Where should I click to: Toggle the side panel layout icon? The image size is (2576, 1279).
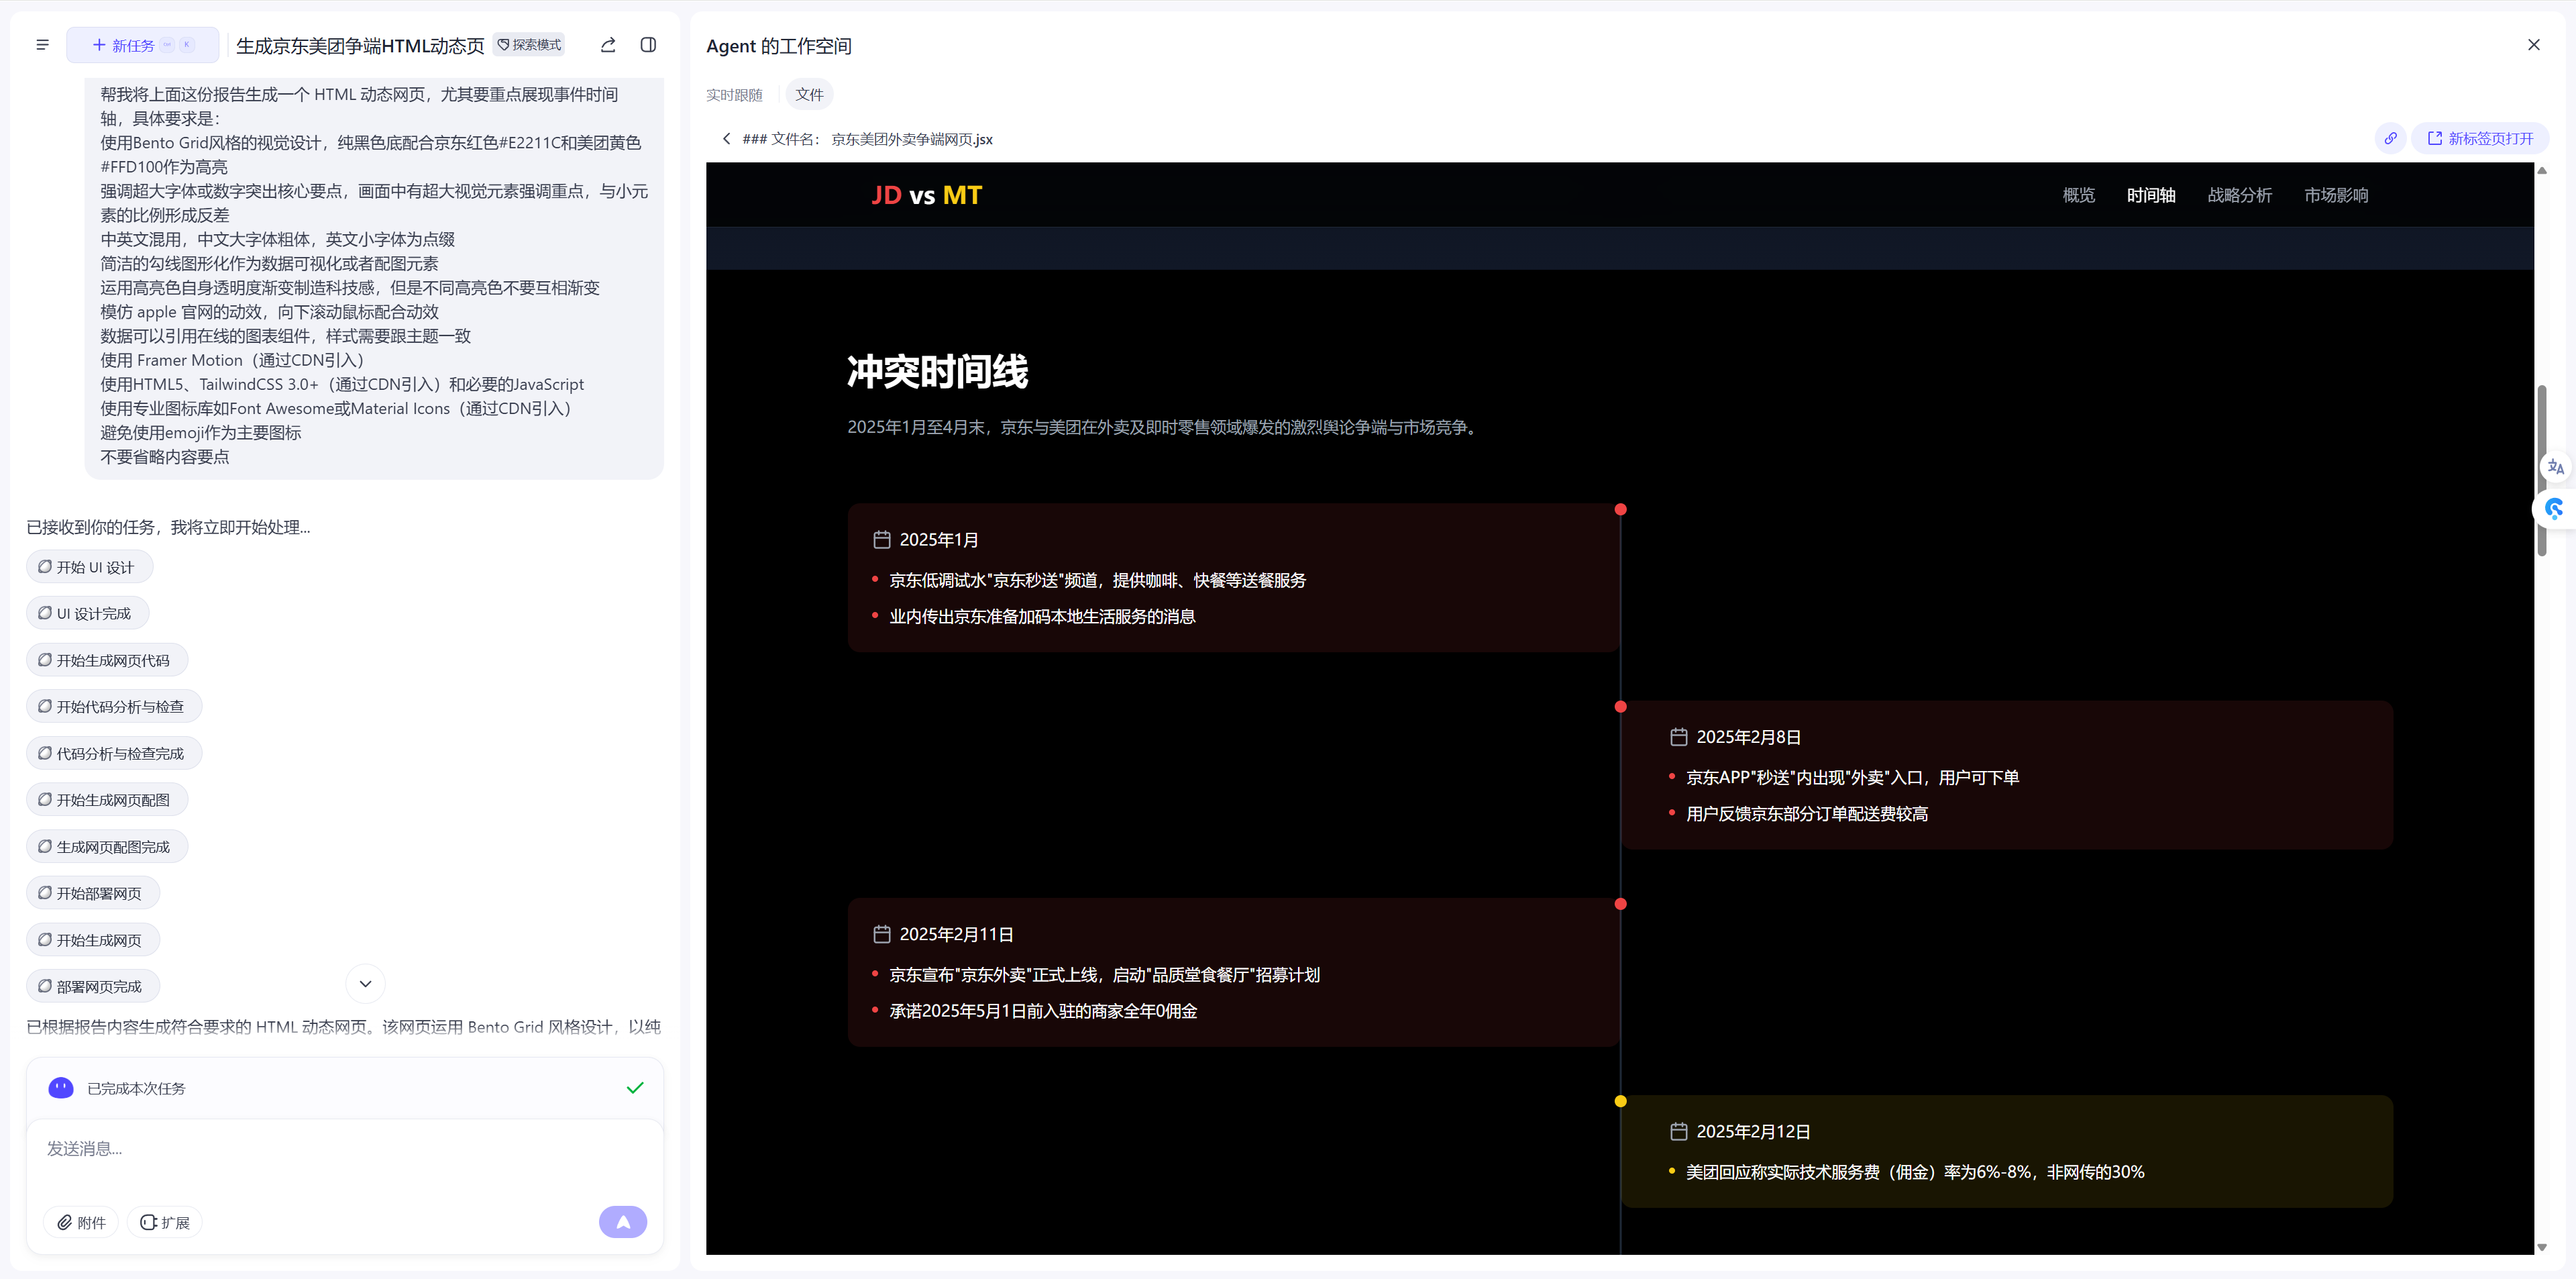click(x=648, y=45)
